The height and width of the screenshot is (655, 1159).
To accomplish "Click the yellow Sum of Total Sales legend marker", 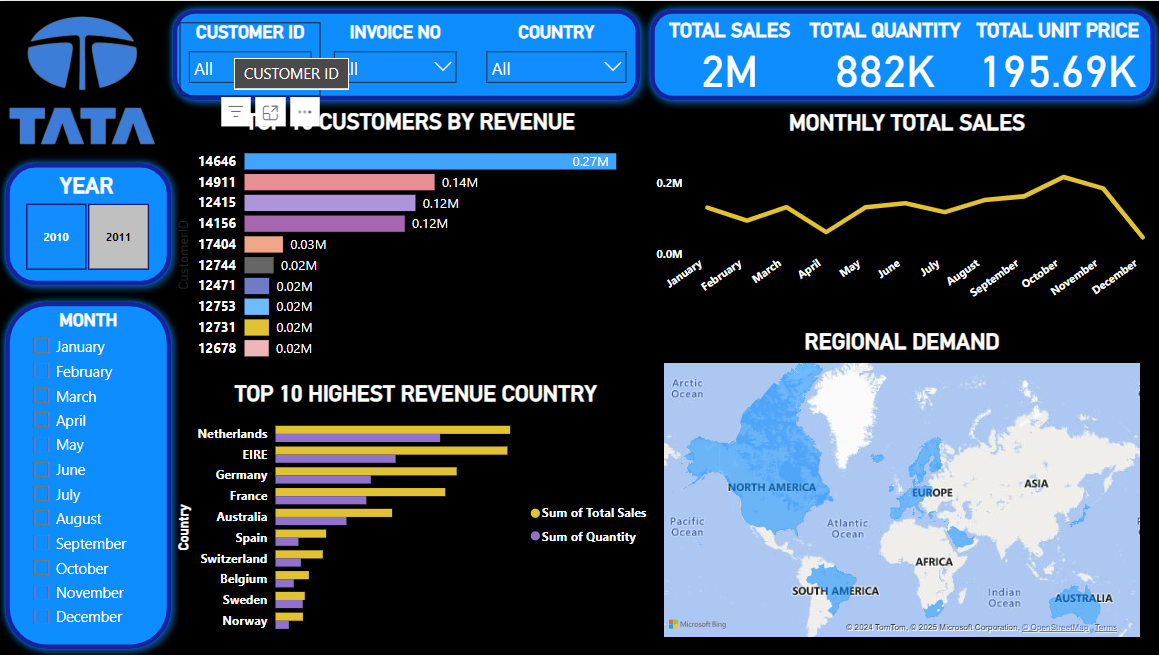I will click(x=535, y=513).
